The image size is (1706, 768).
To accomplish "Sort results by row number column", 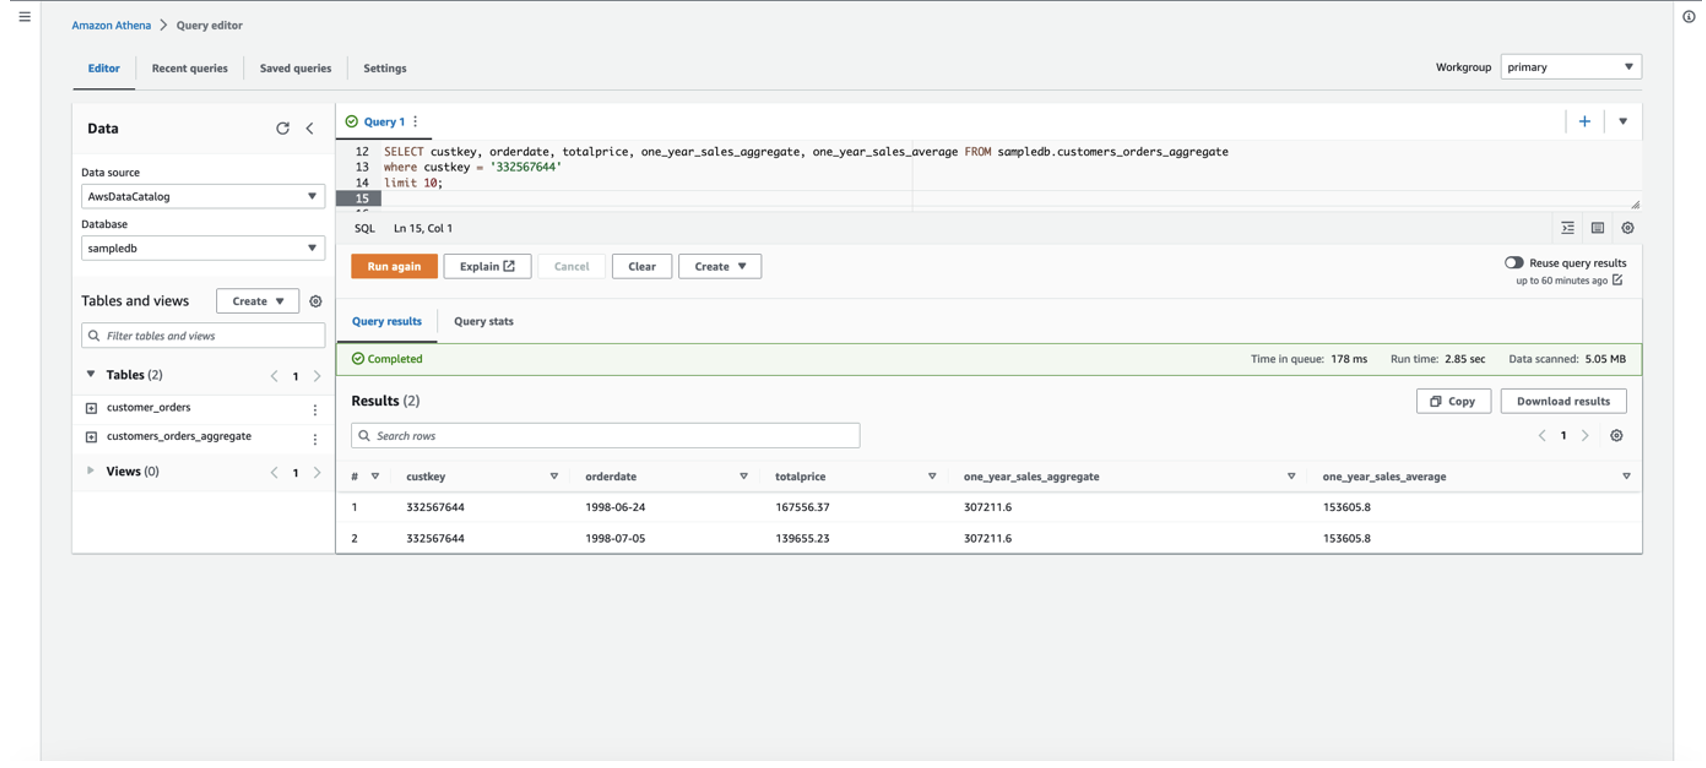I will pyautogui.click(x=375, y=477).
